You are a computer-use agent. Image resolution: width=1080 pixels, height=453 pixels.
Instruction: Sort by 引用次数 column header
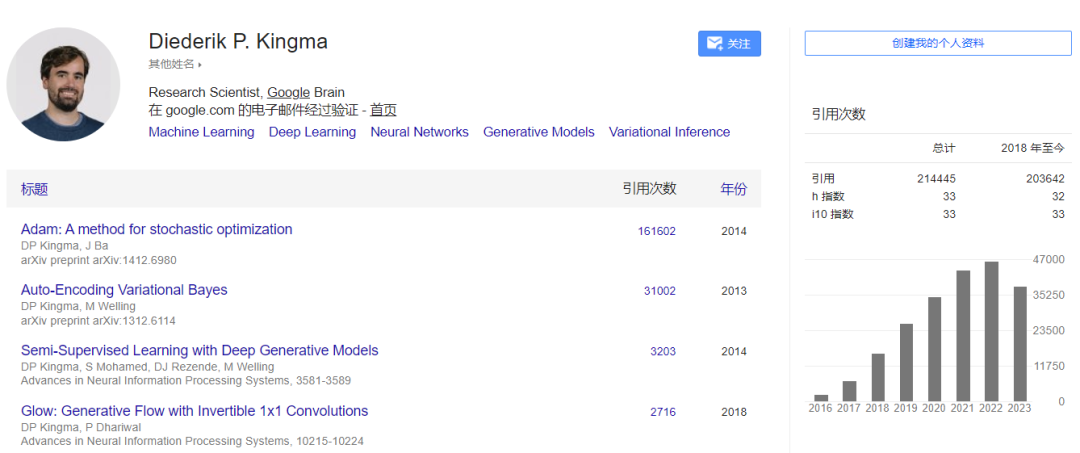click(649, 188)
